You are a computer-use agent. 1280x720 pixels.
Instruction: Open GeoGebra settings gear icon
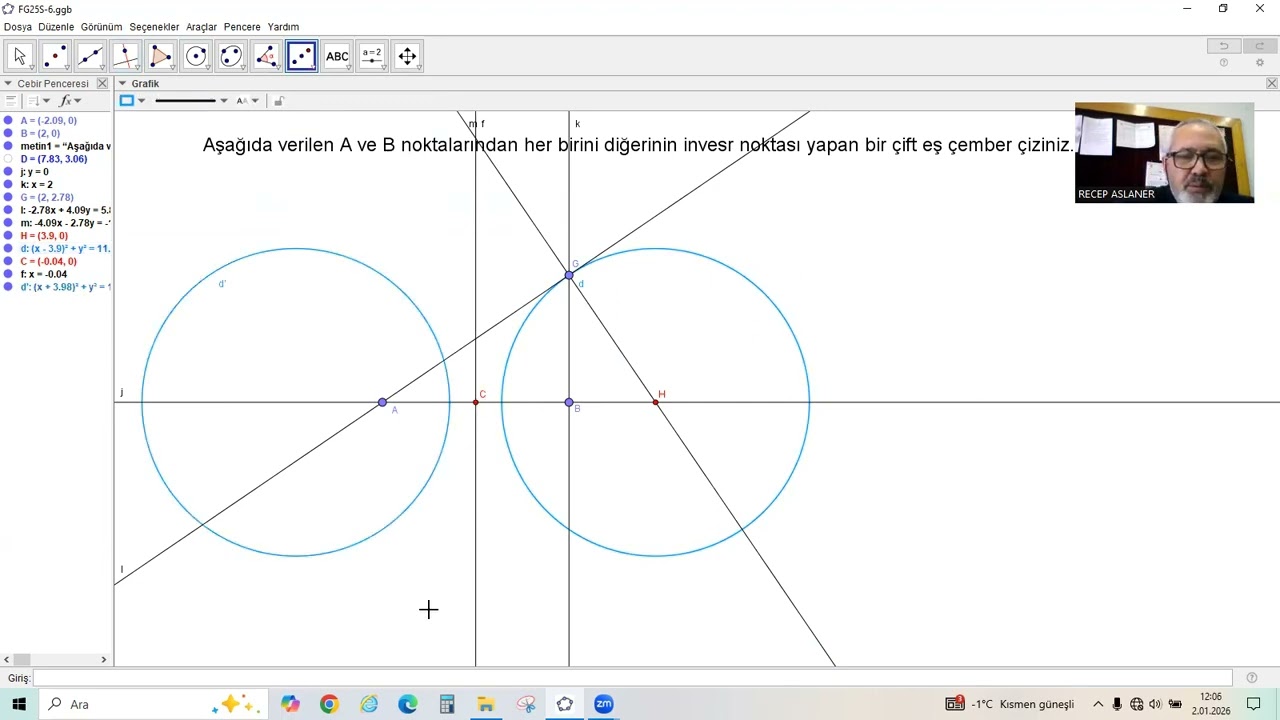(x=1260, y=63)
